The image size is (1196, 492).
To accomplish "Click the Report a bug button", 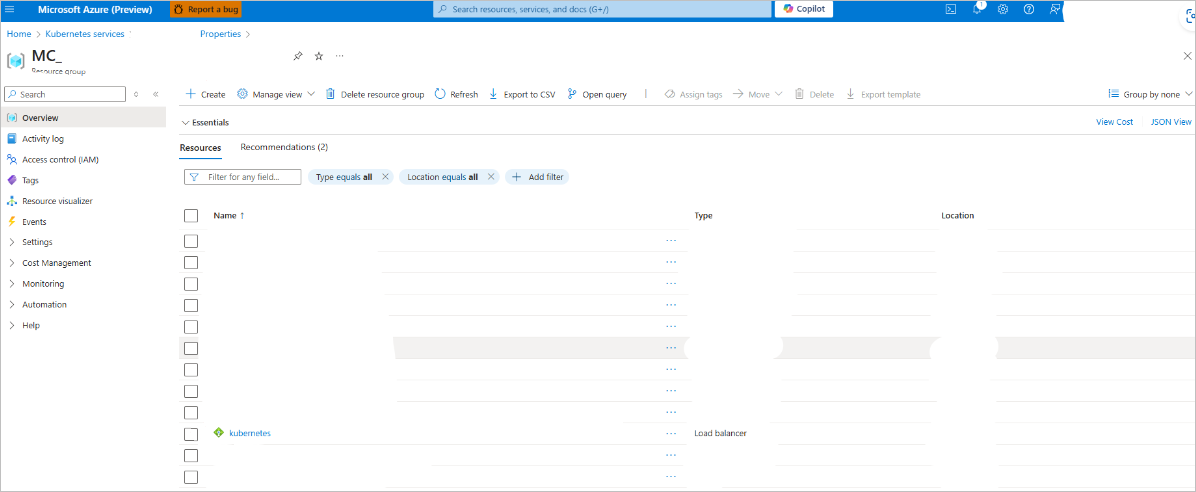I will click(x=206, y=9).
